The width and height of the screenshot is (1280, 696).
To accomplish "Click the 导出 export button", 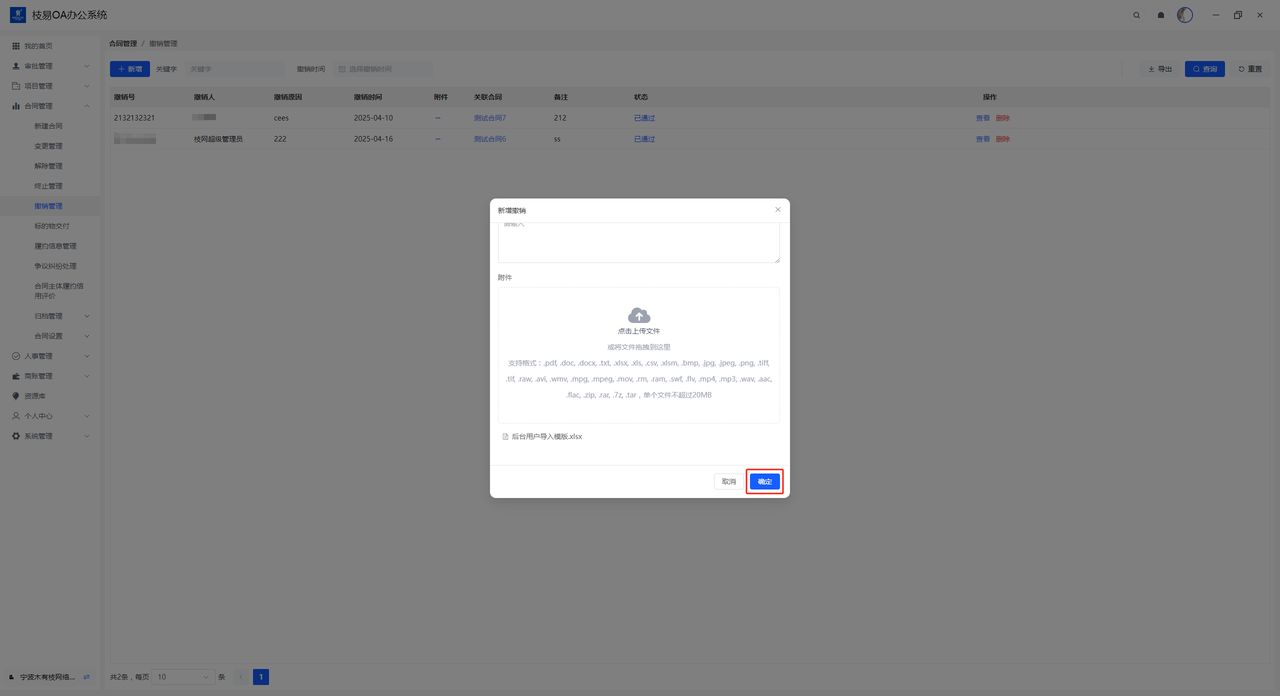I will [x=1160, y=69].
